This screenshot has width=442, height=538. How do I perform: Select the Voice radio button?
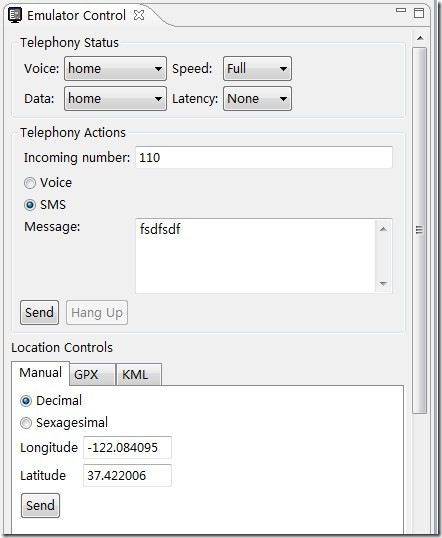coord(30,183)
